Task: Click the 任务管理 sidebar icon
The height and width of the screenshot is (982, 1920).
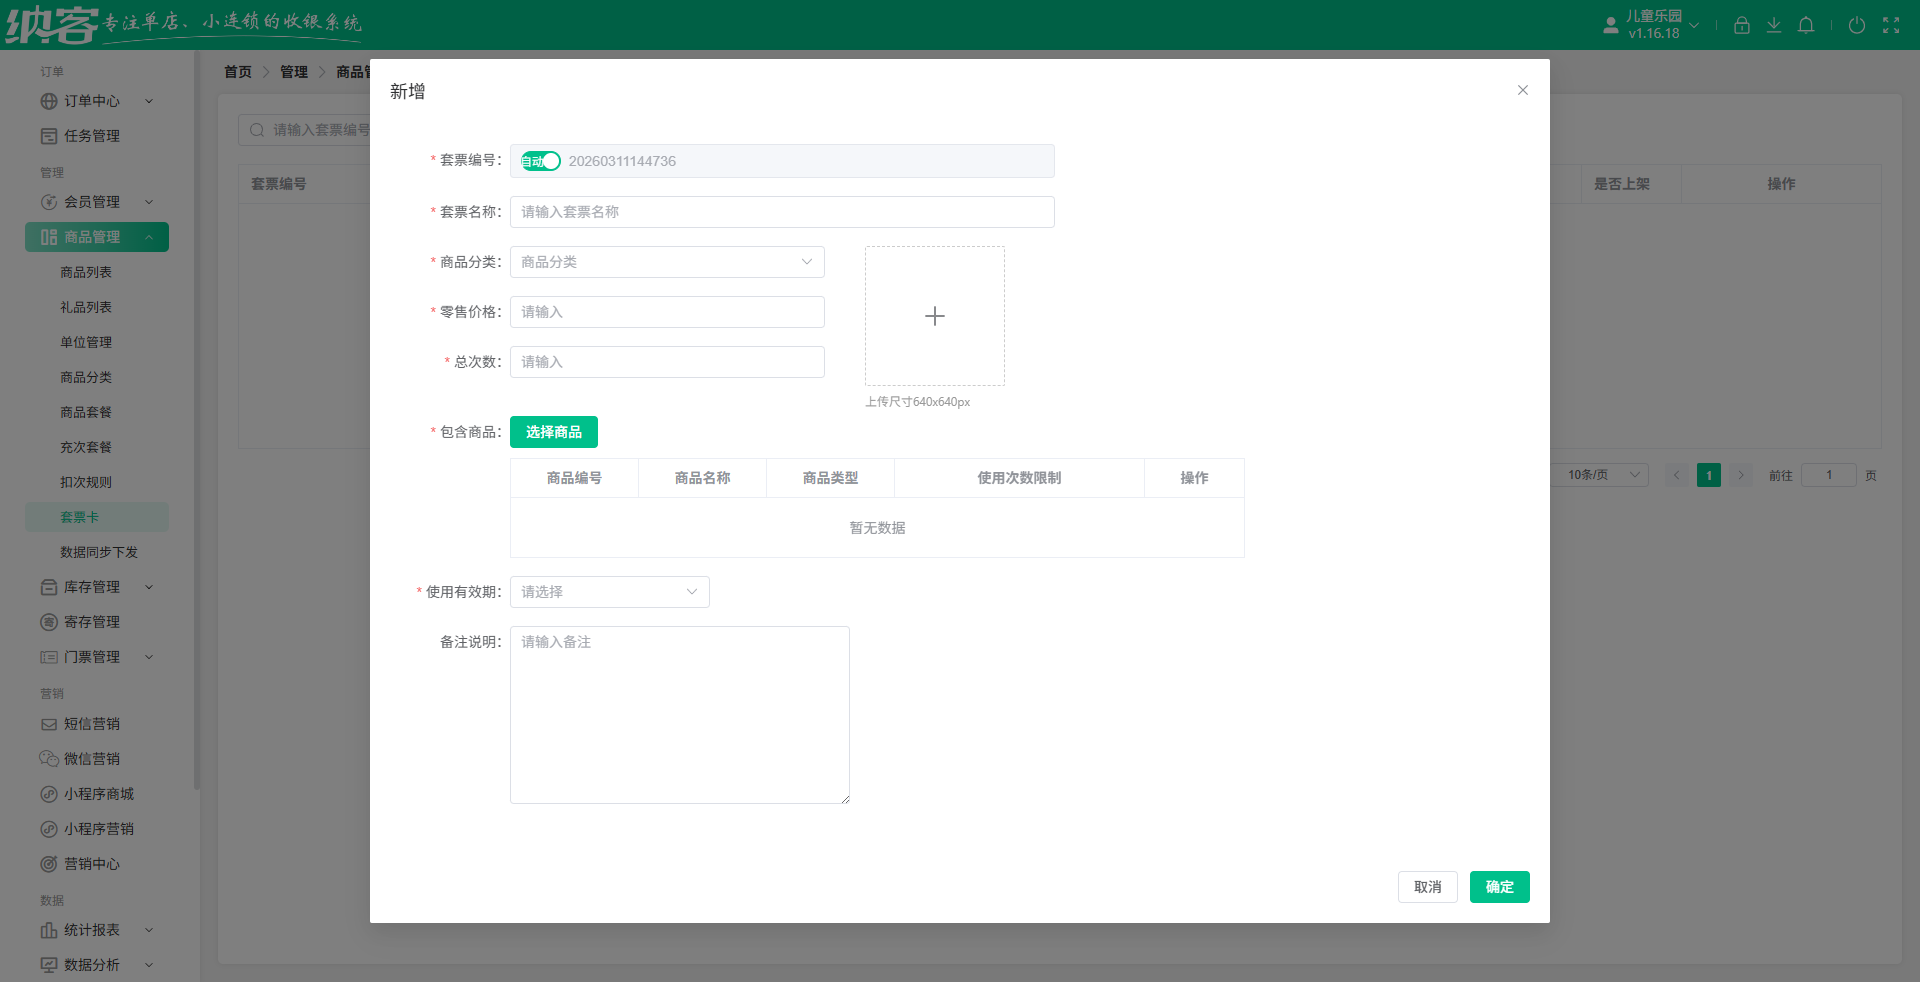Action: click(x=49, y=136)
